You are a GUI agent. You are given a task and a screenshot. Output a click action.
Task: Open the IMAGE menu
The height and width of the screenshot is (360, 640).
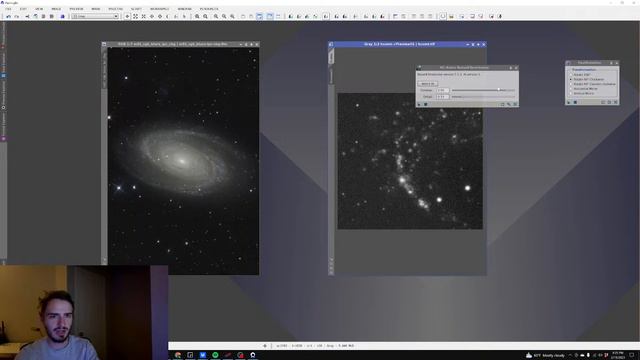pyautogui.click(x=56, y=9)
